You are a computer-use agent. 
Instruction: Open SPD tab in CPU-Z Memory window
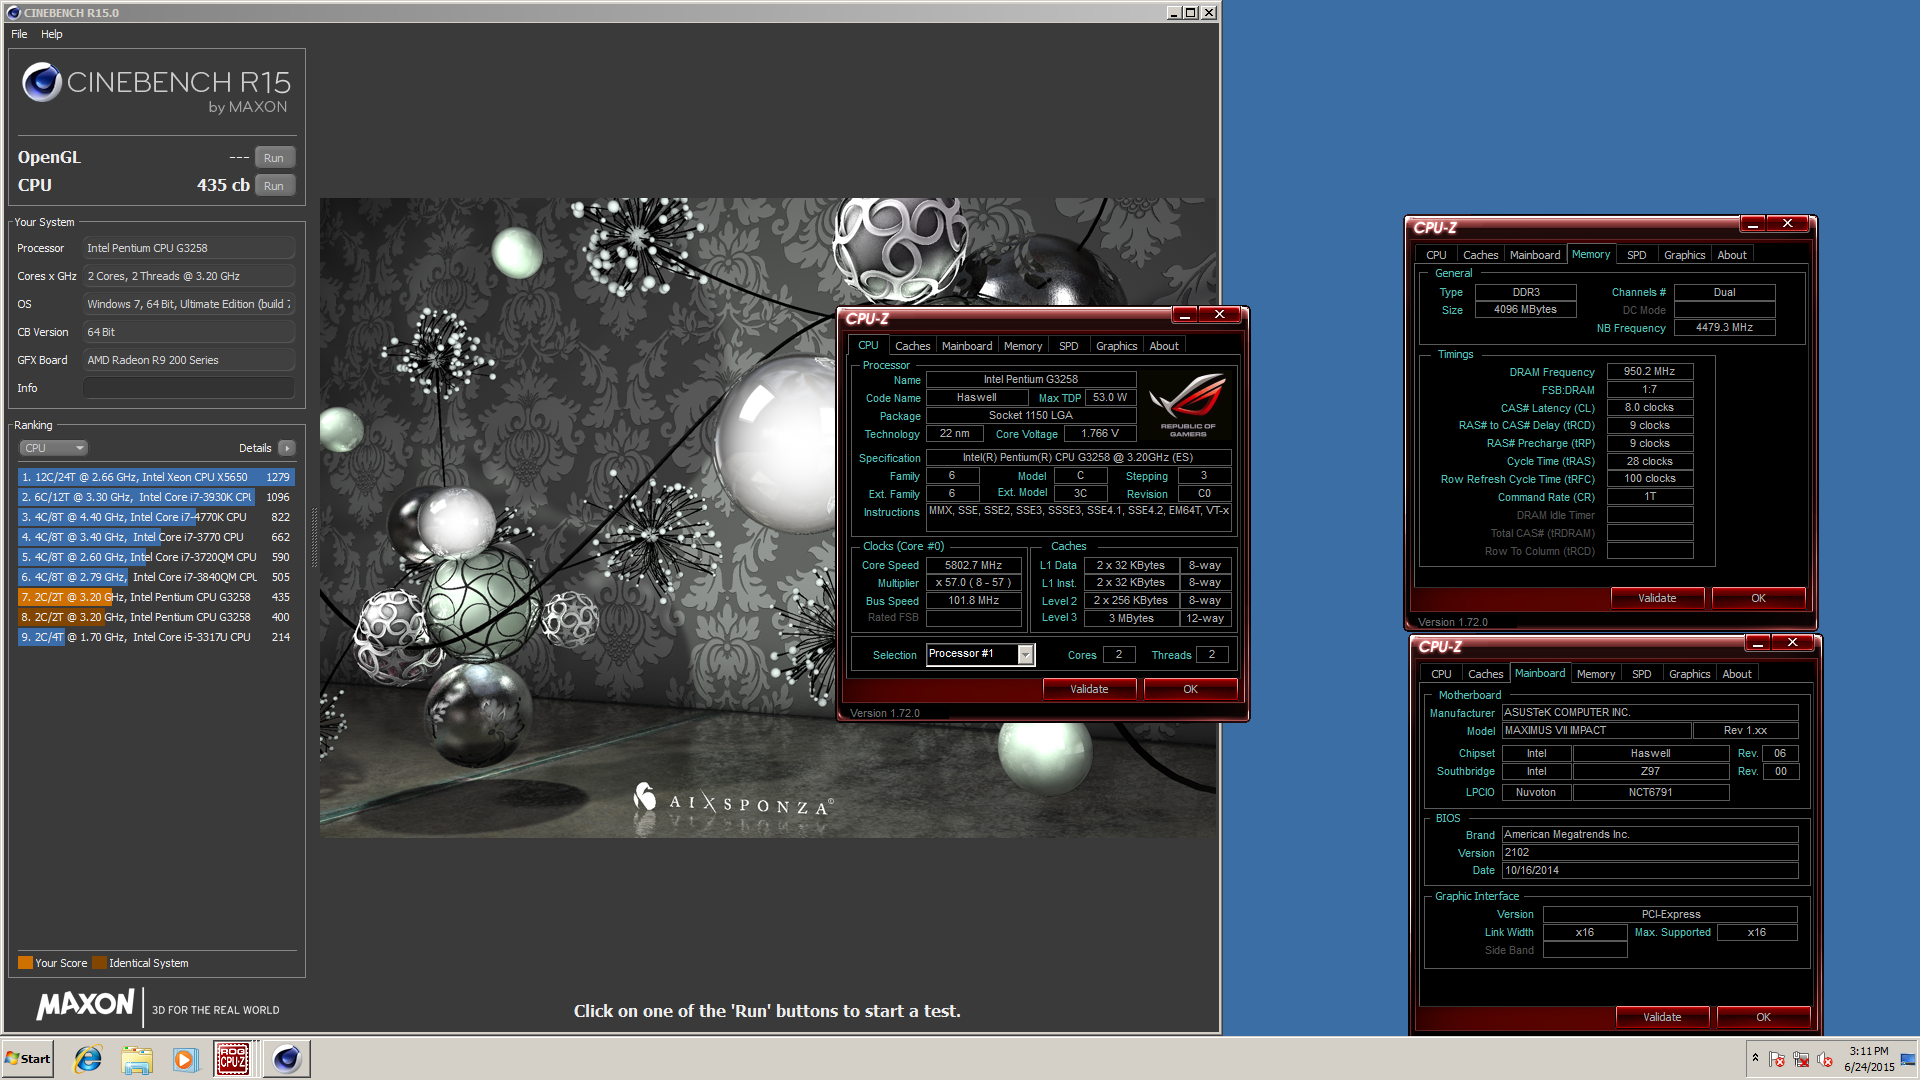click(1636, 255)
